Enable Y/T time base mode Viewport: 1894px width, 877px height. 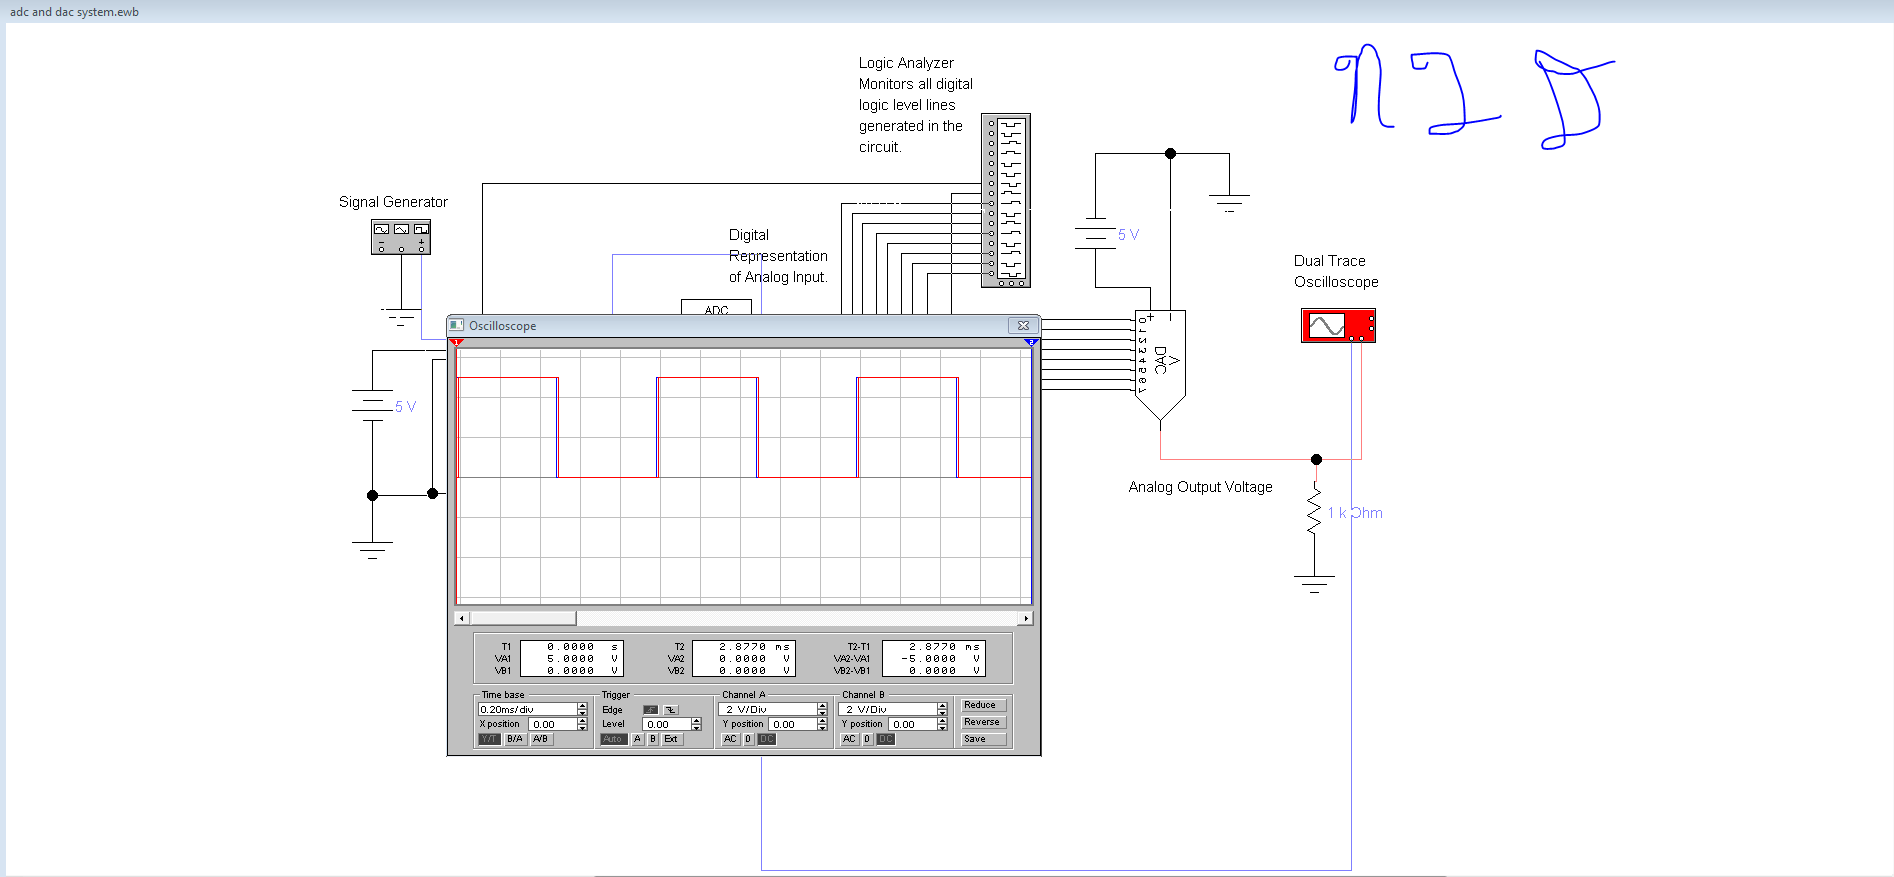(489, 739)
